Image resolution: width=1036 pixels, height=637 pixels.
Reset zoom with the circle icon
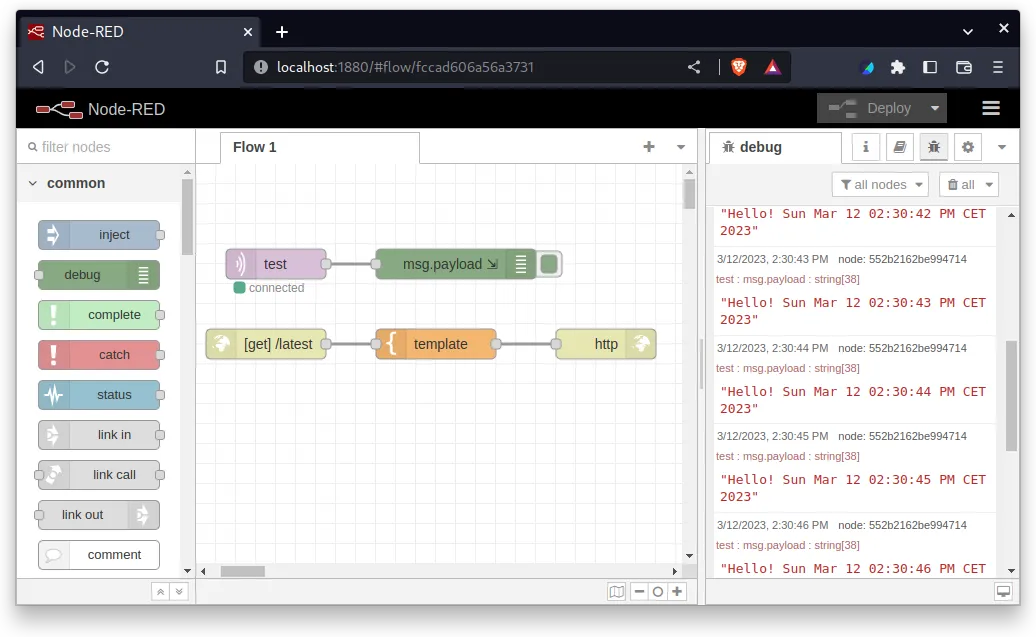[658, 591]
